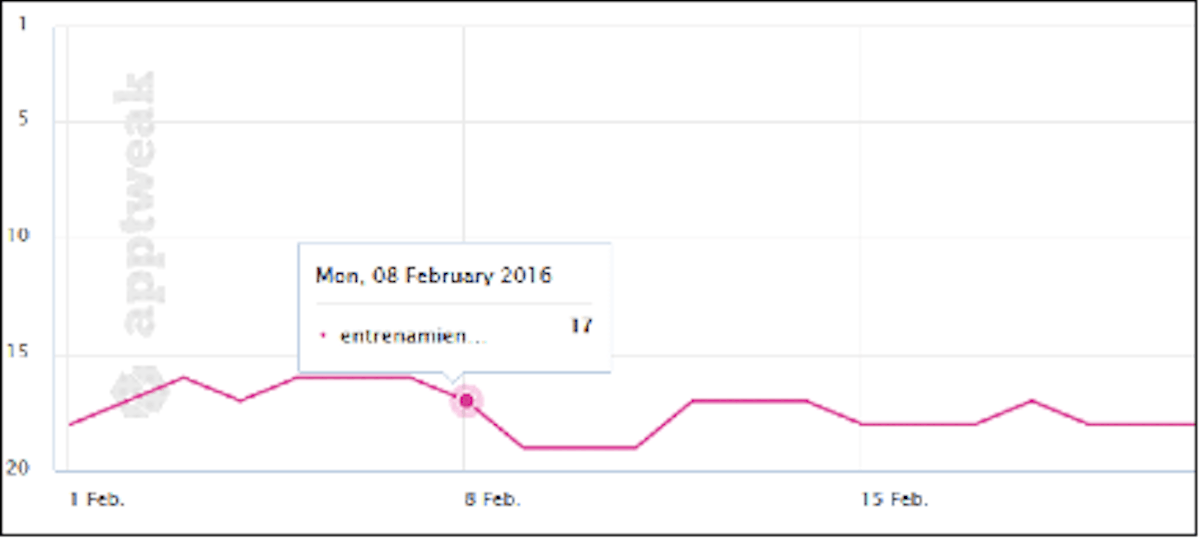
Task: Click the line peak on 3 Feb
Action: [183, 377]
